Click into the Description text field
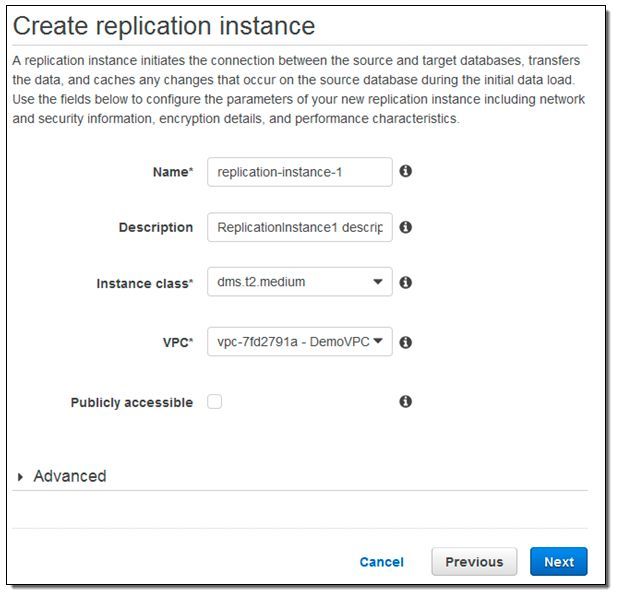The image size is (617, 592). tap(299, 228)
